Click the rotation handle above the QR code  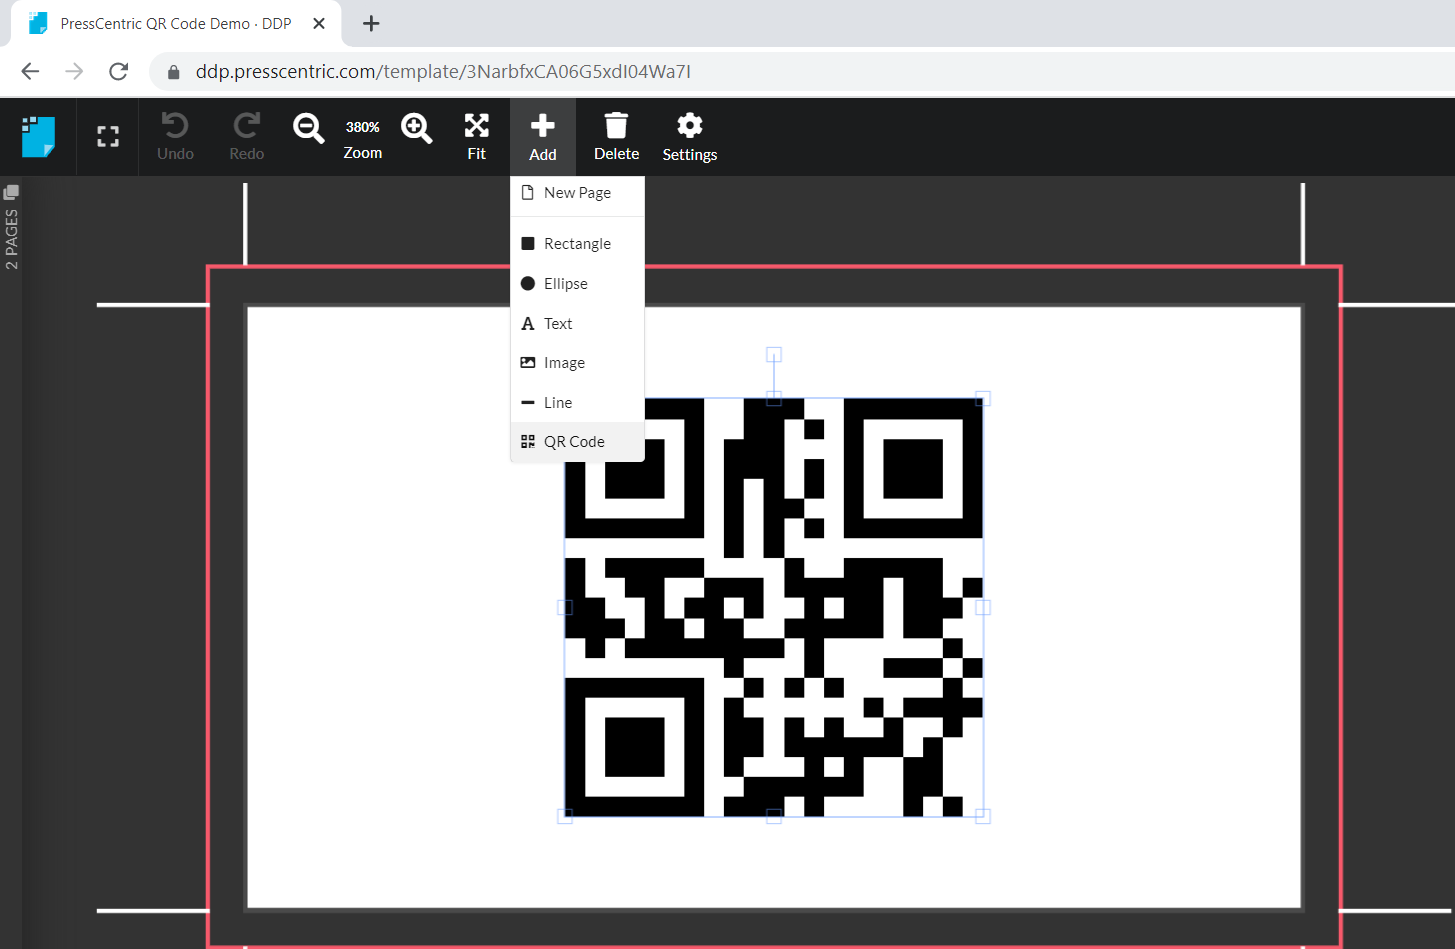point(774,354)
